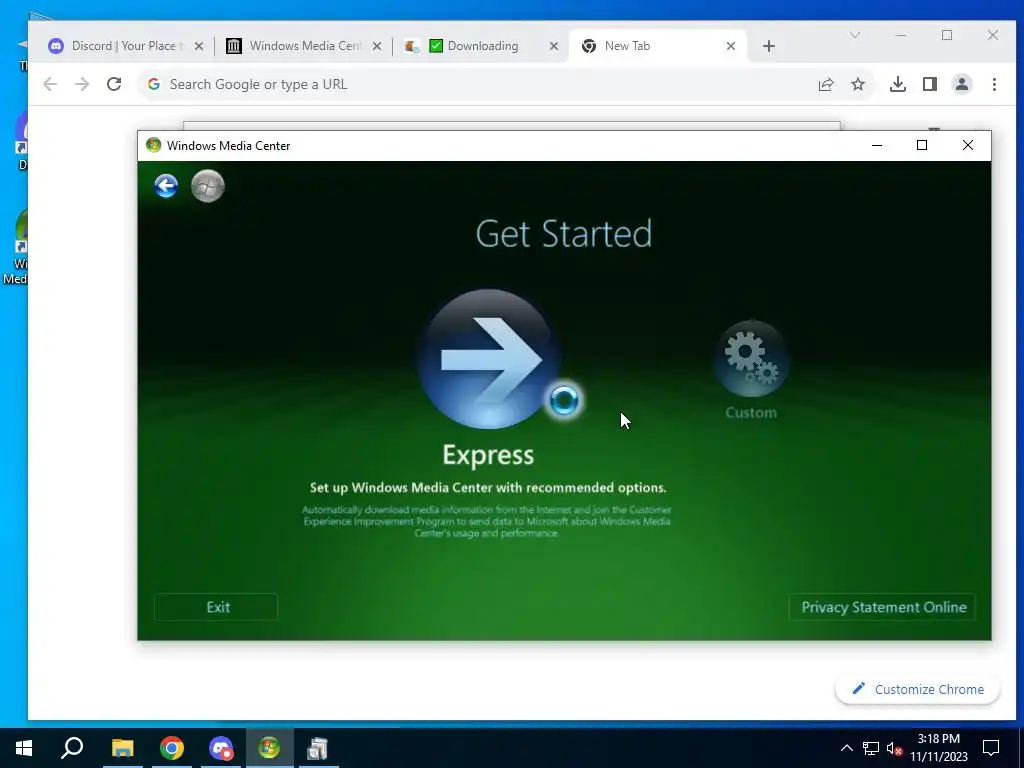This screenshot has height=768, width=1024.
Task: Open Chrome profile menu
Action: coord(962,84)
